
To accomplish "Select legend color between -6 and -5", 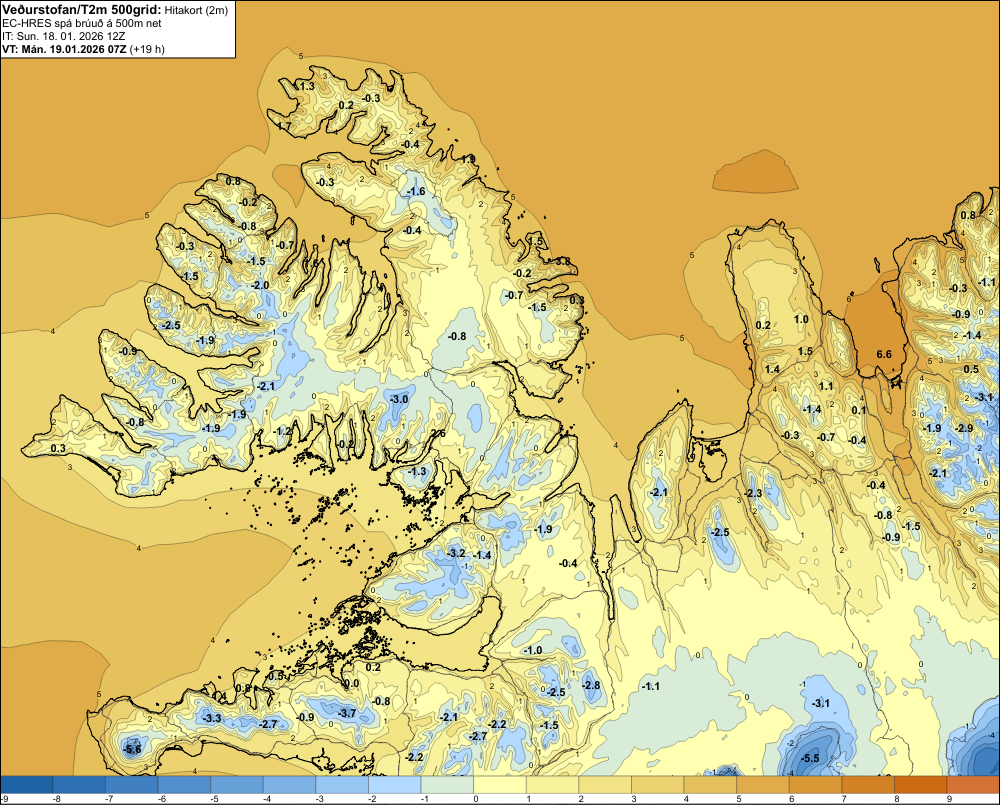I will (184, 785).
